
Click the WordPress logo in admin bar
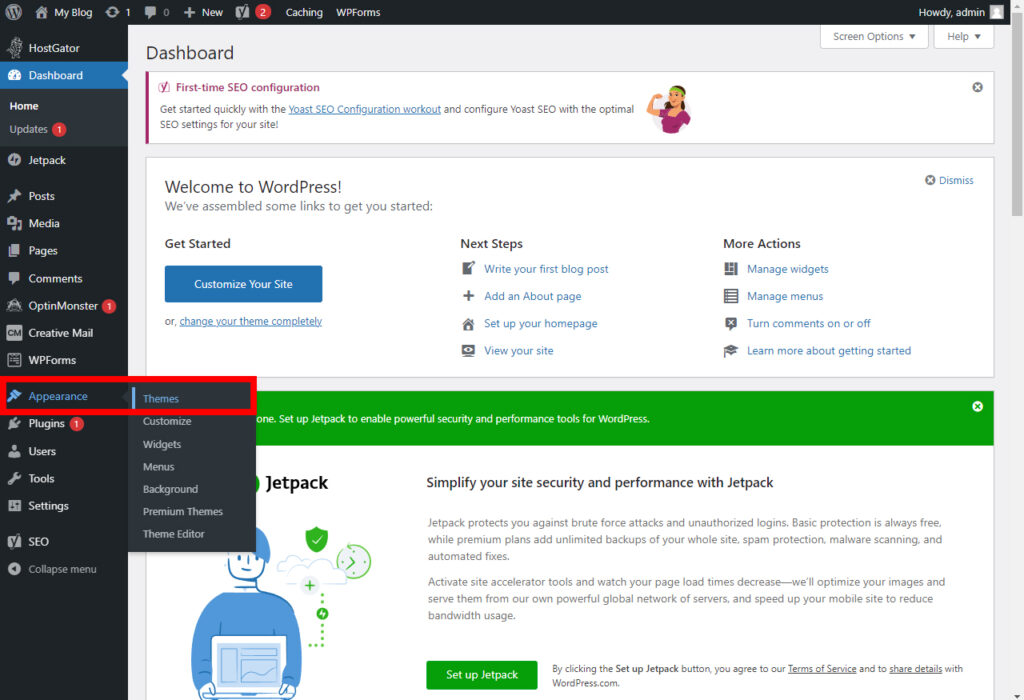[x=13, y=12]
